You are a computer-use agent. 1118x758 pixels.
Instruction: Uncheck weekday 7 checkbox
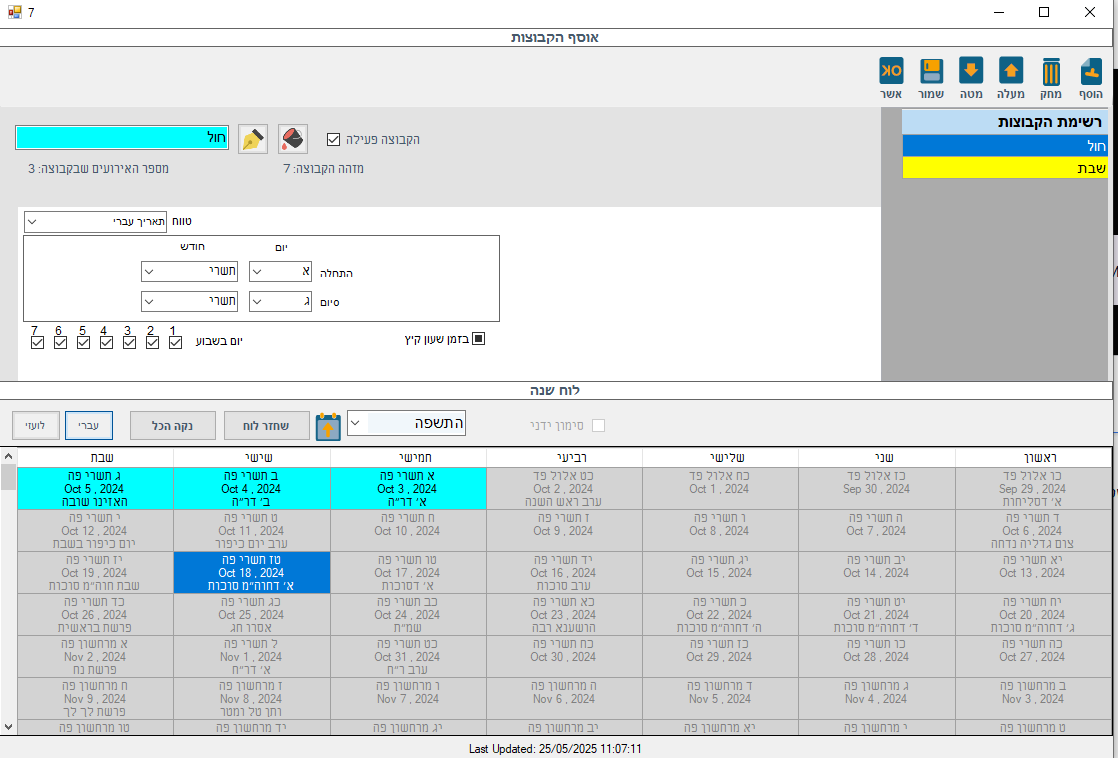(37, 343)
